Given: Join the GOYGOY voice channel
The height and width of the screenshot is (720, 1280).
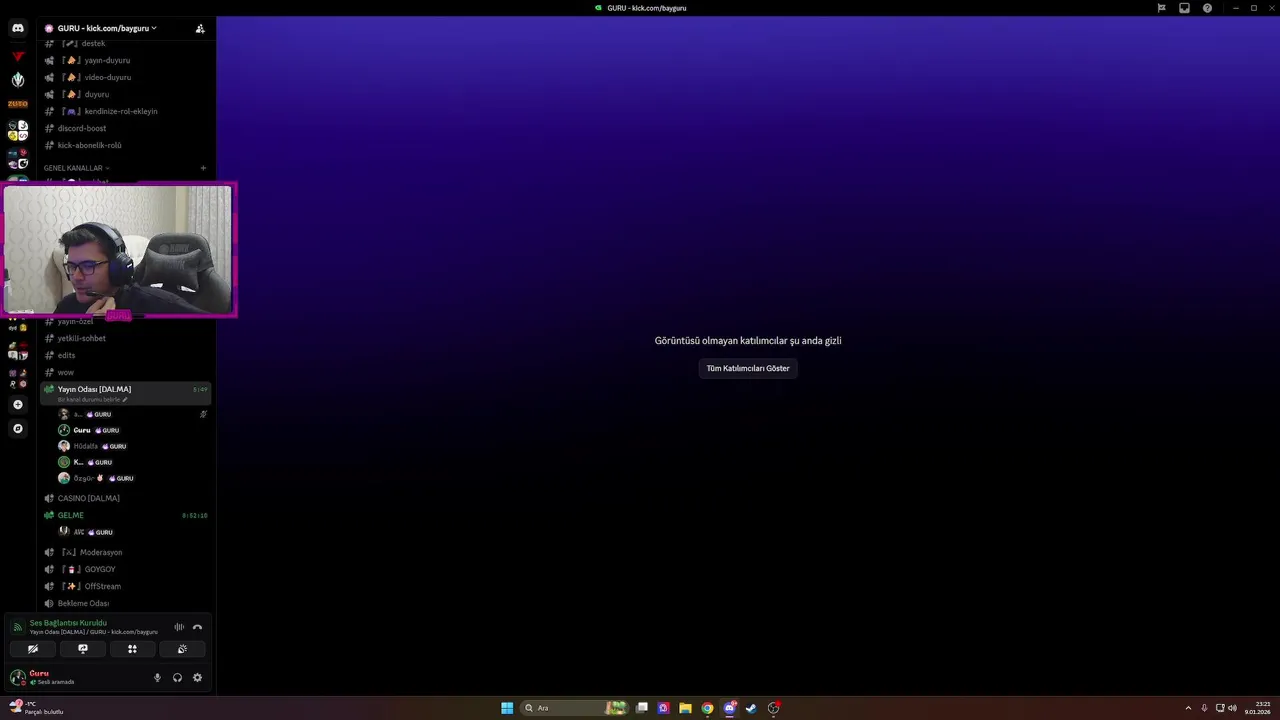Looking at the screenshot, I should (x=125, y=569).
